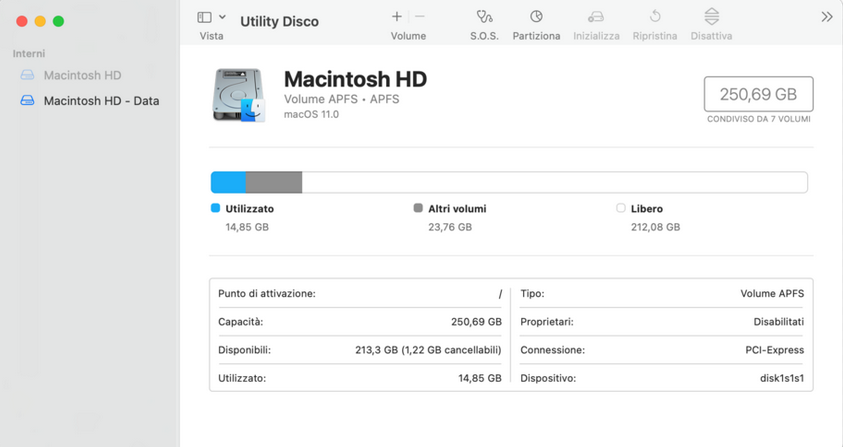Remove volume using the minus icon
This screenshot has height=447, width=843.
click(x=420, y=17)
